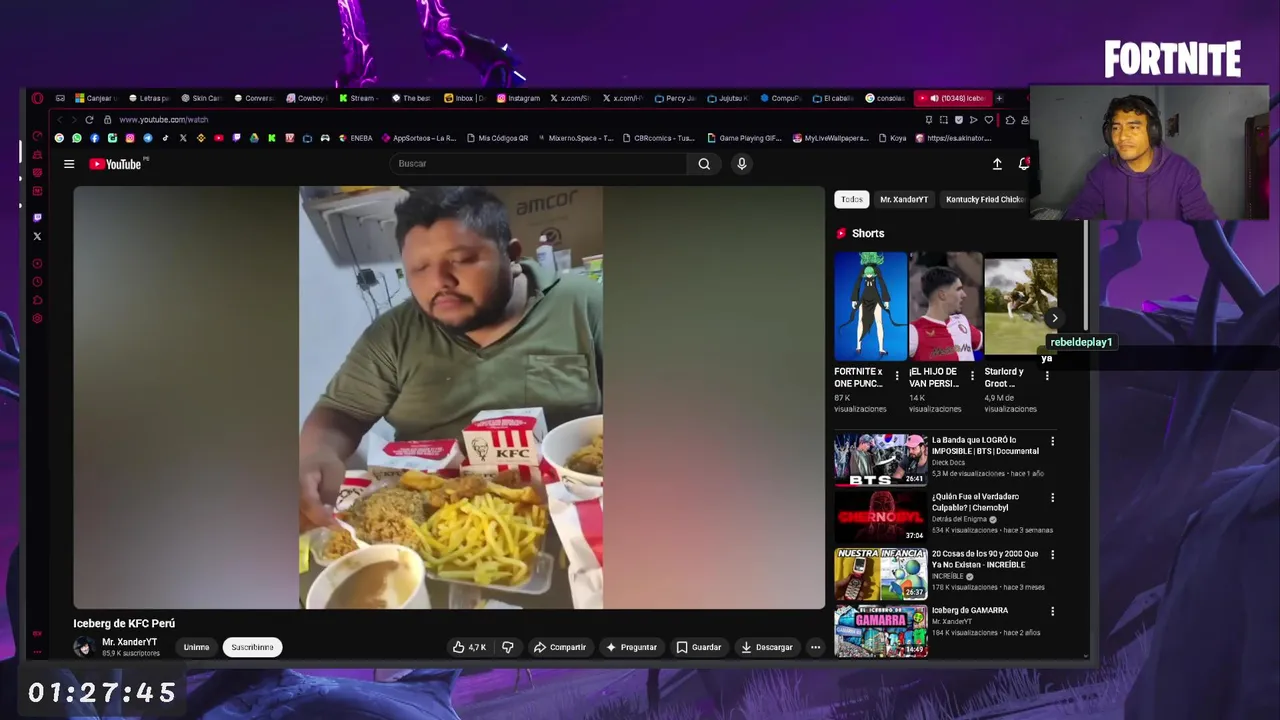Image resolution: width=1280 pixels, height=720 pixels.
Task: Go to the YouTube home logo
Action: (116, 164)
